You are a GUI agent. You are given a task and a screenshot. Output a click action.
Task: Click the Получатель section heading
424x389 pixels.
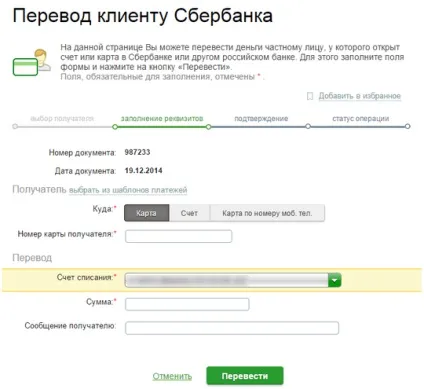pos(39,189)
